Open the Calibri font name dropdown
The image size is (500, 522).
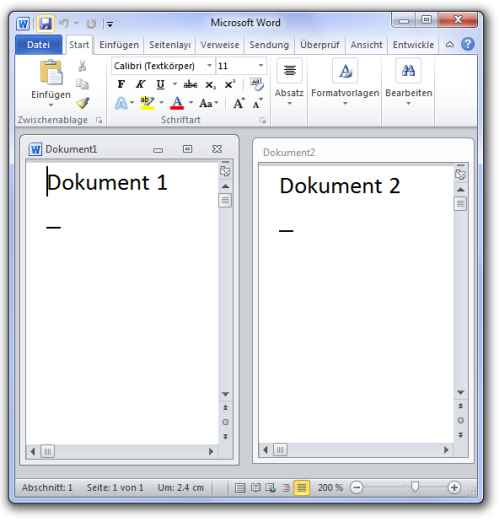pyautogui.click(x=209, y=66)
